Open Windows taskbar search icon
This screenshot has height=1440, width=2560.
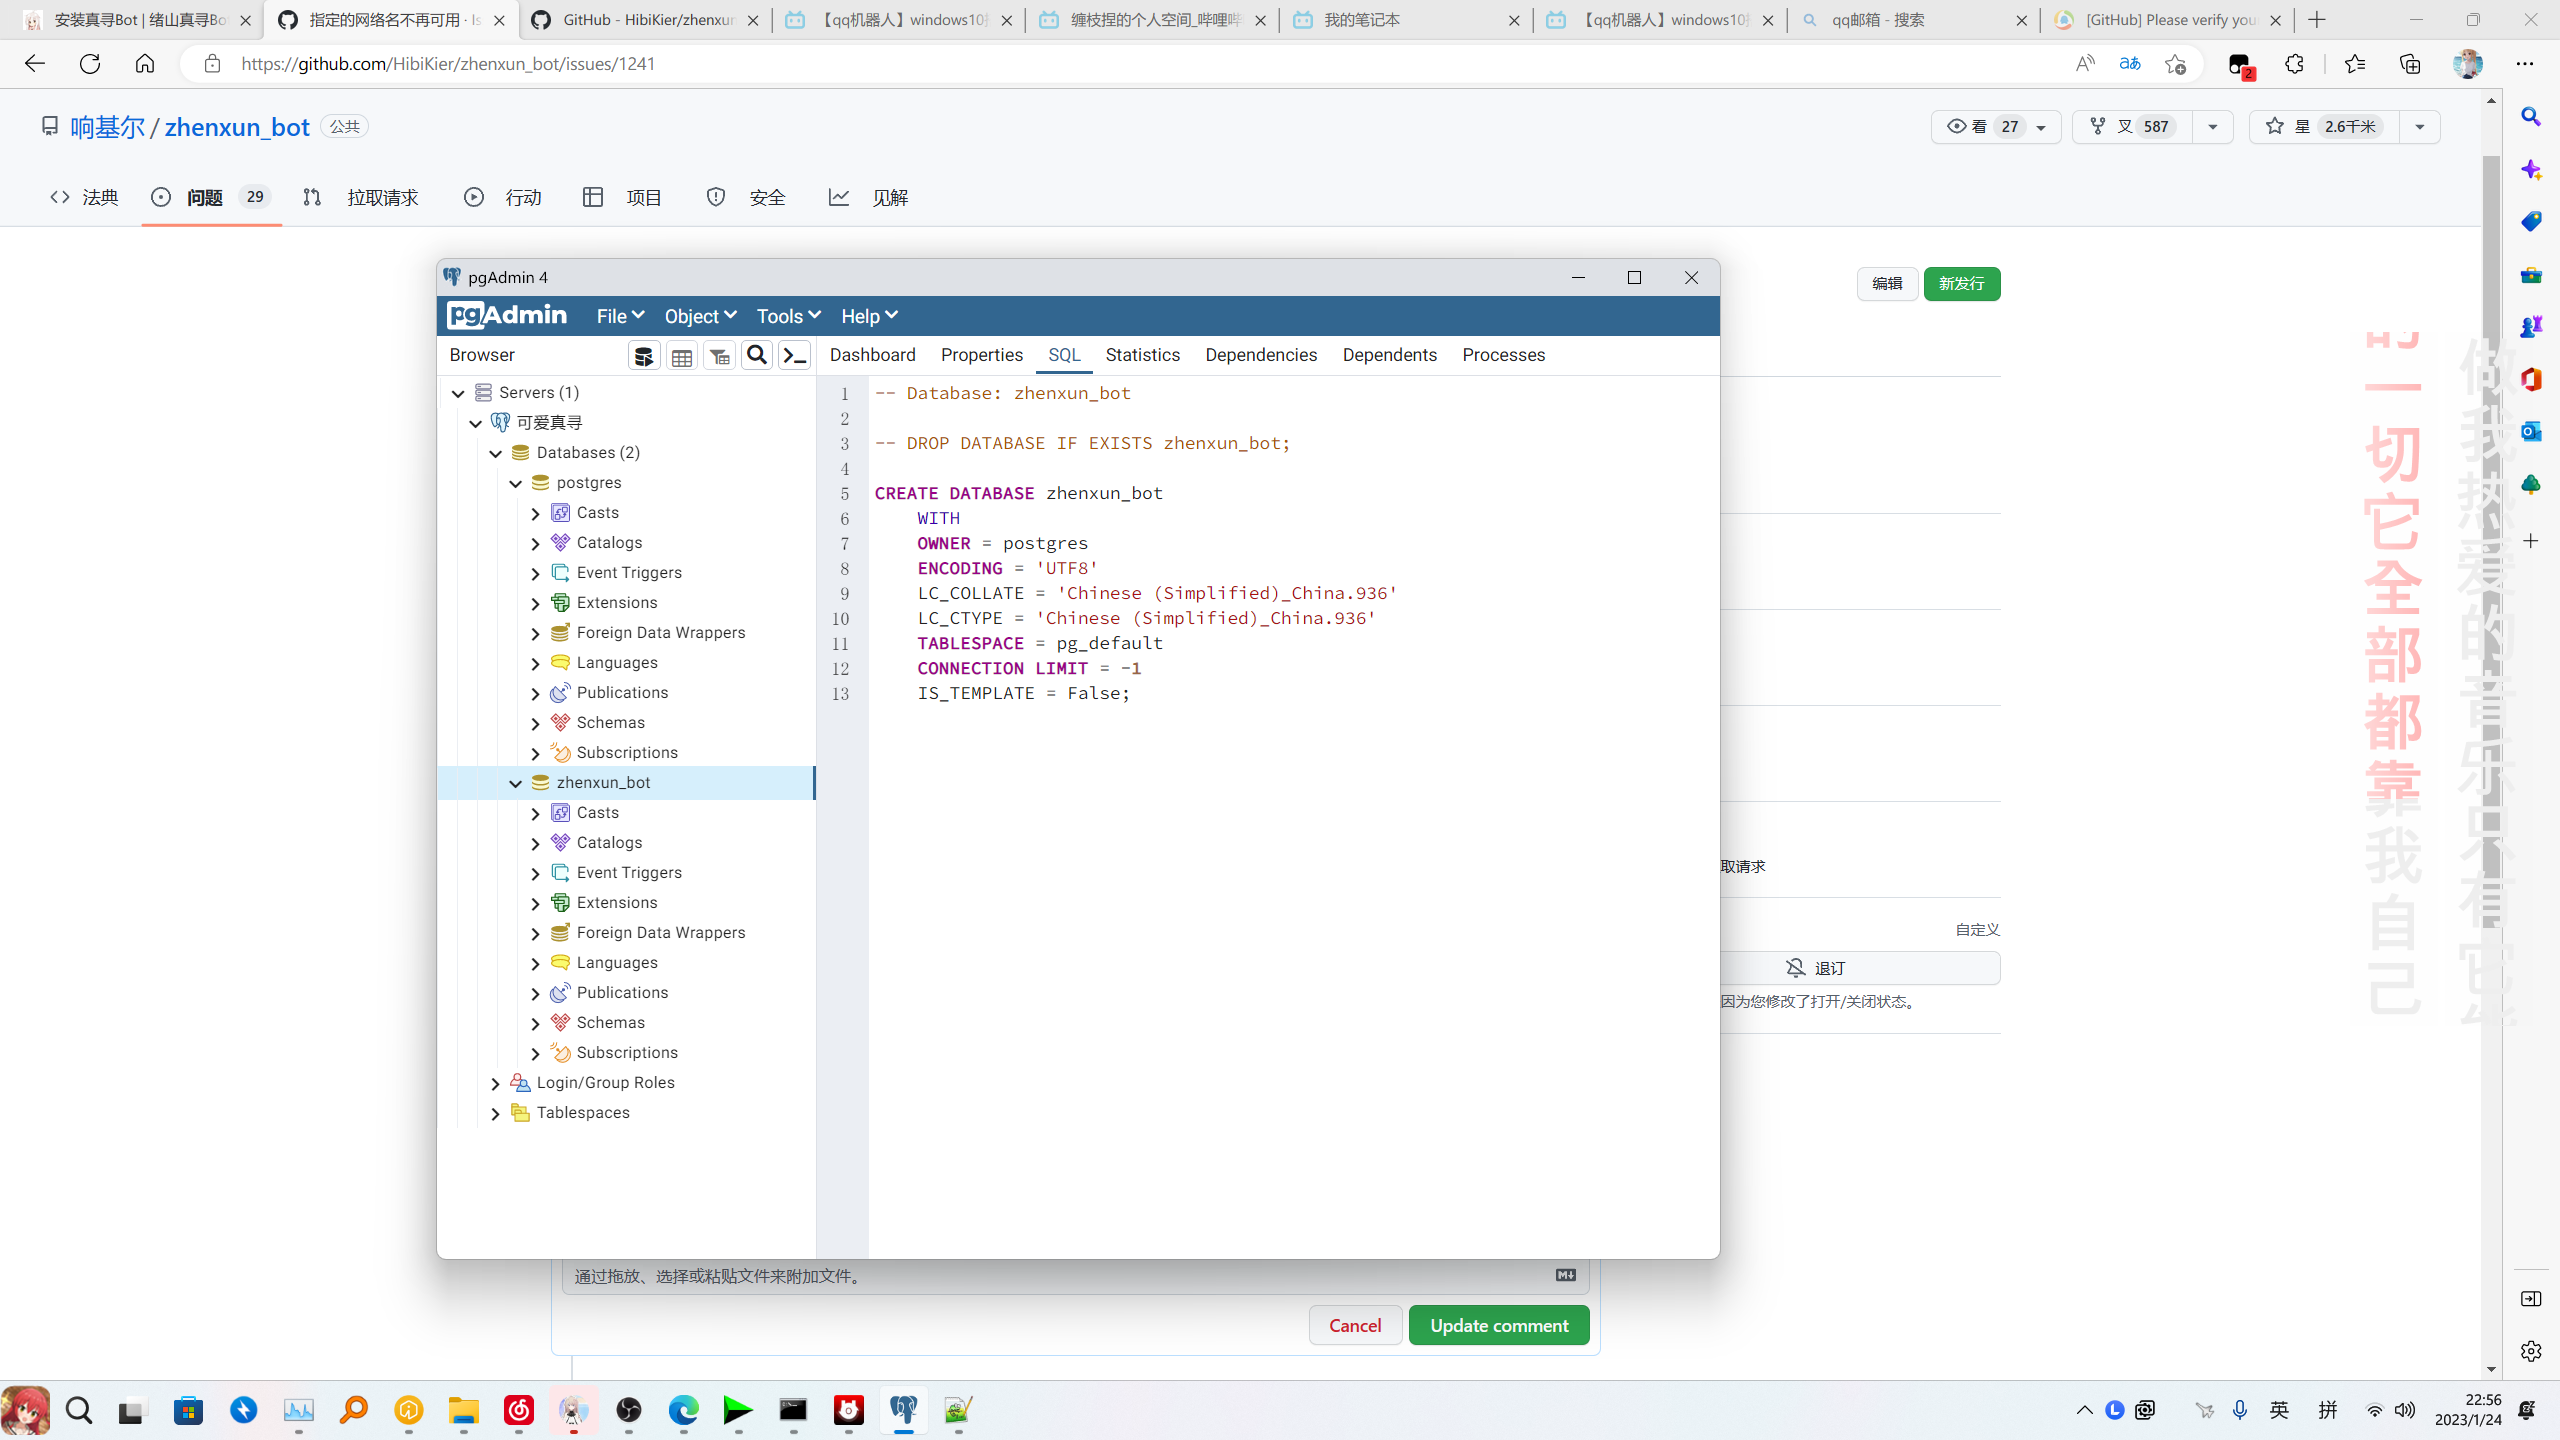[x=79, y=1410]
